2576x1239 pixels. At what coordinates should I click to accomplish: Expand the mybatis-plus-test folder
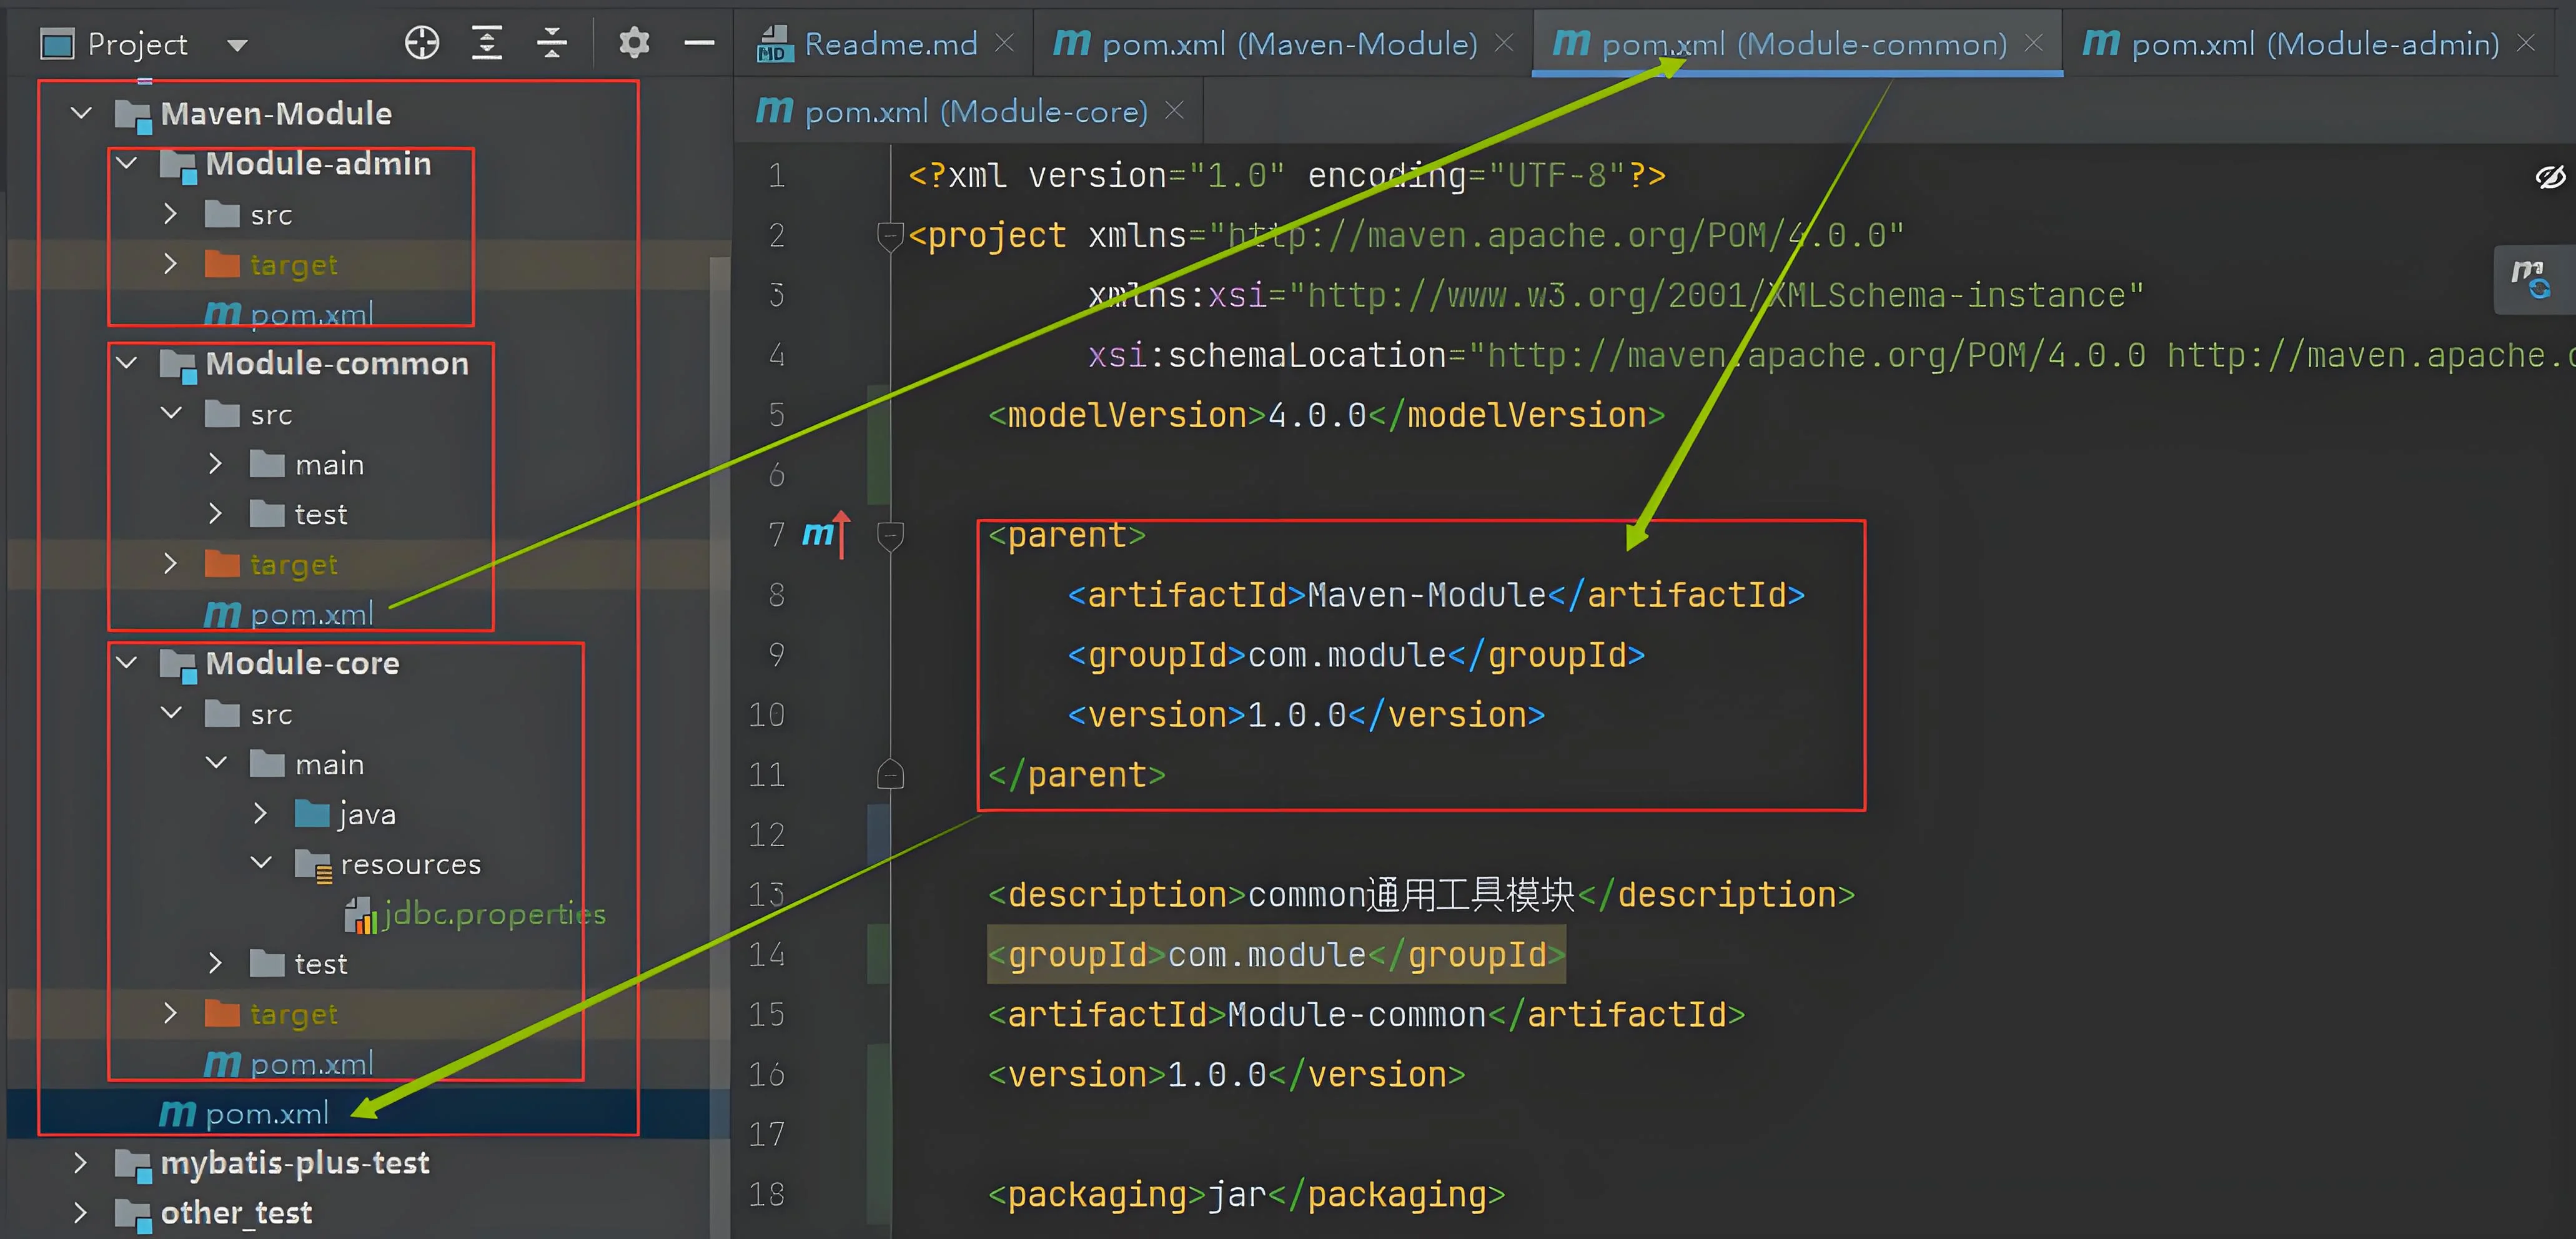point(81,1163)
